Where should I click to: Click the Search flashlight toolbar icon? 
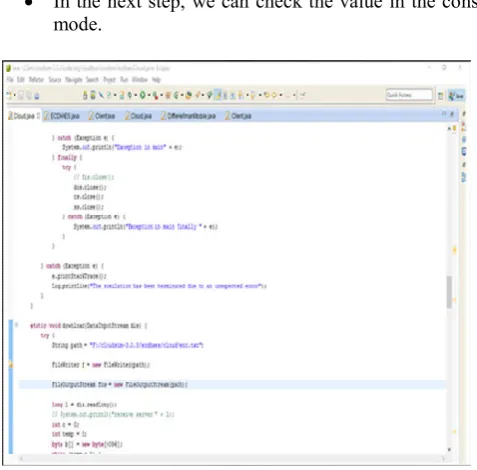(197, 95)
